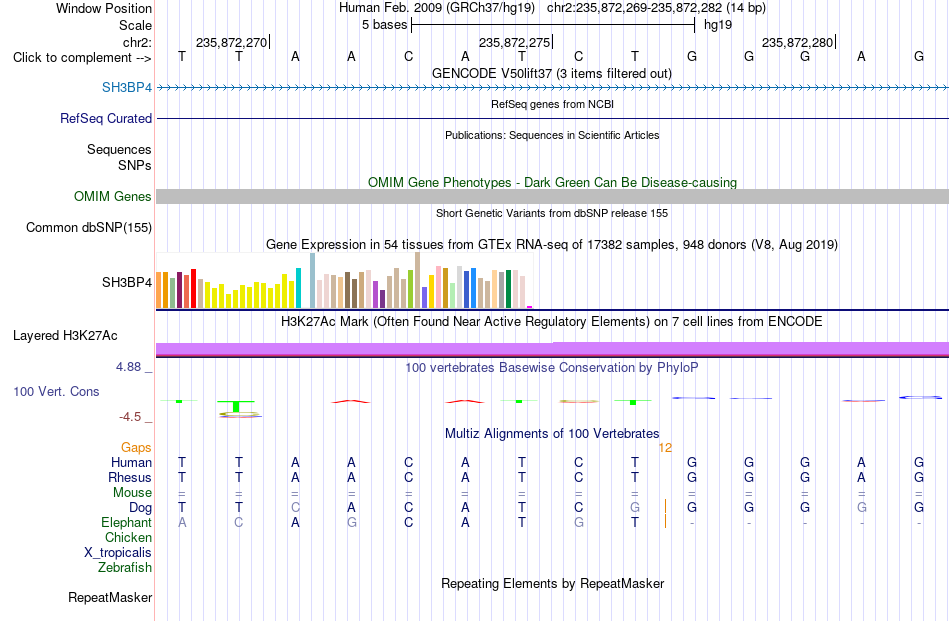Click the 4.88 PhyloP upper limit value
Screen dimensions: 950x621
(x=128, y=367)
